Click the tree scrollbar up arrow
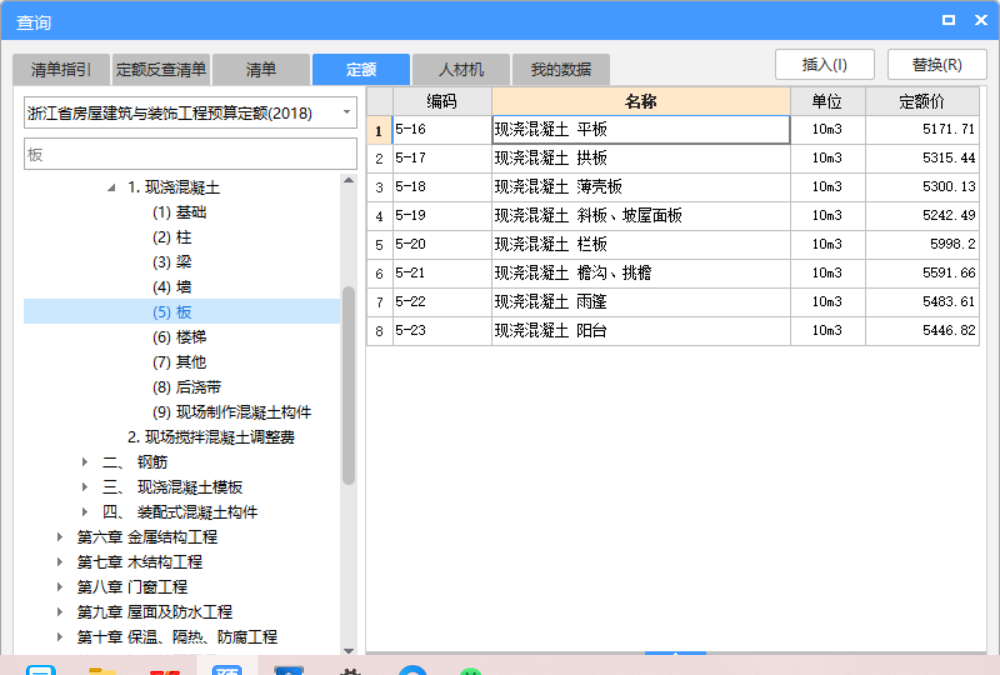Image resolution: width=1000 pixels, height=675 pixels. [348, 181]
